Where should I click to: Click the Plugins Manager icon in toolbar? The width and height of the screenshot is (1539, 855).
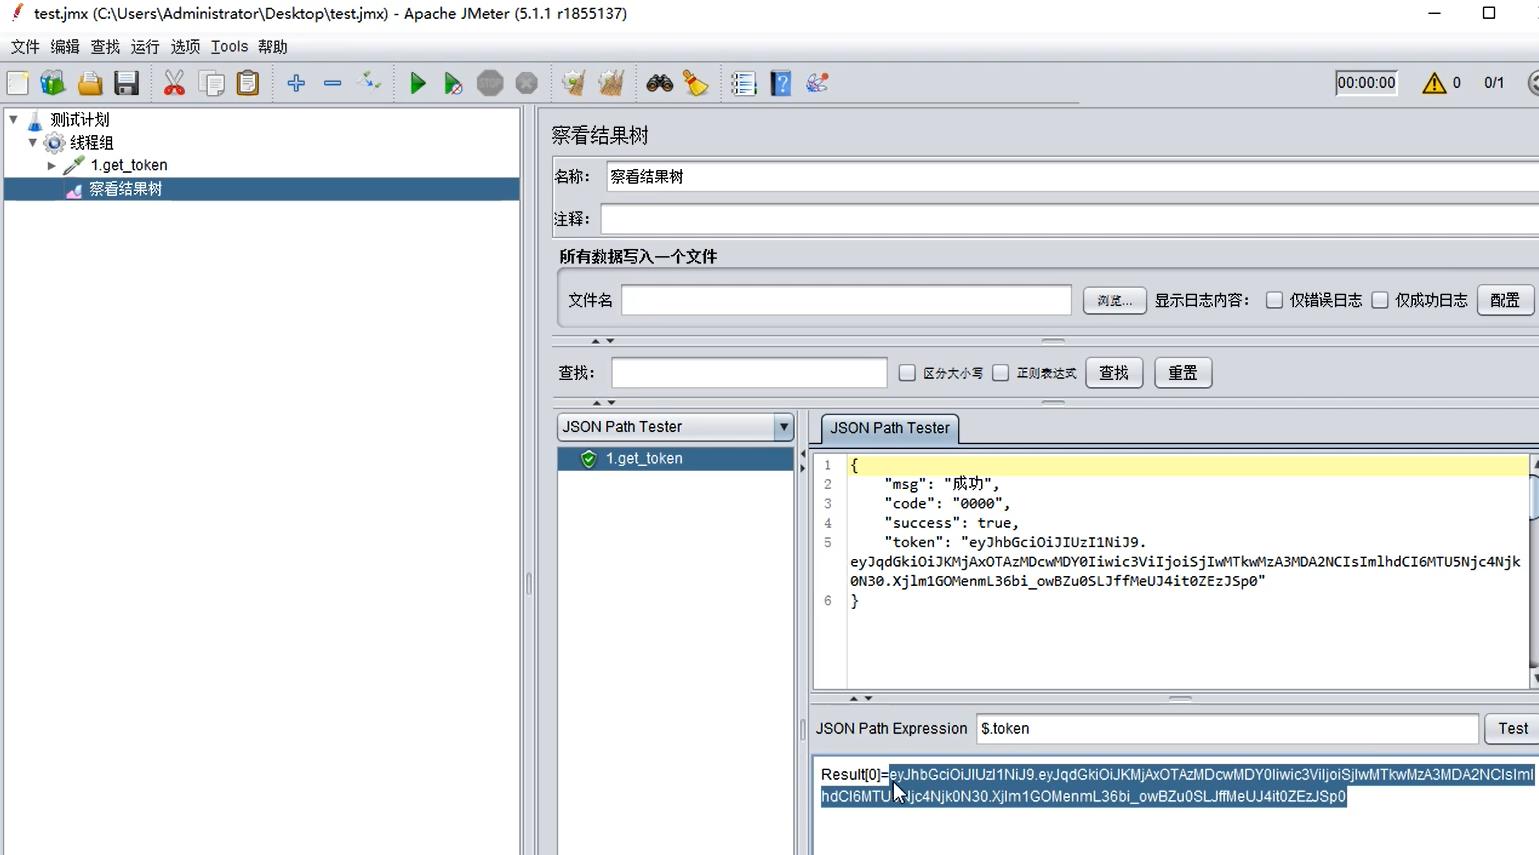tap(817, 83)
